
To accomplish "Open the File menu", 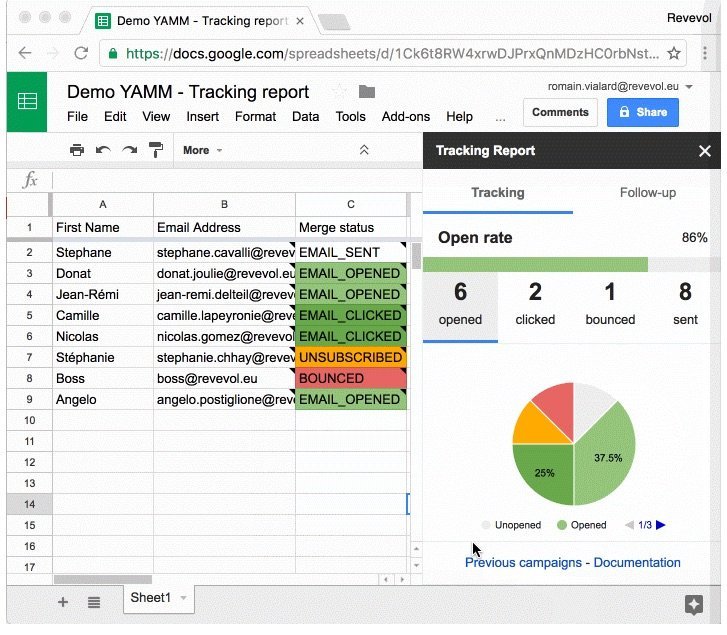I will click(77, 116).
